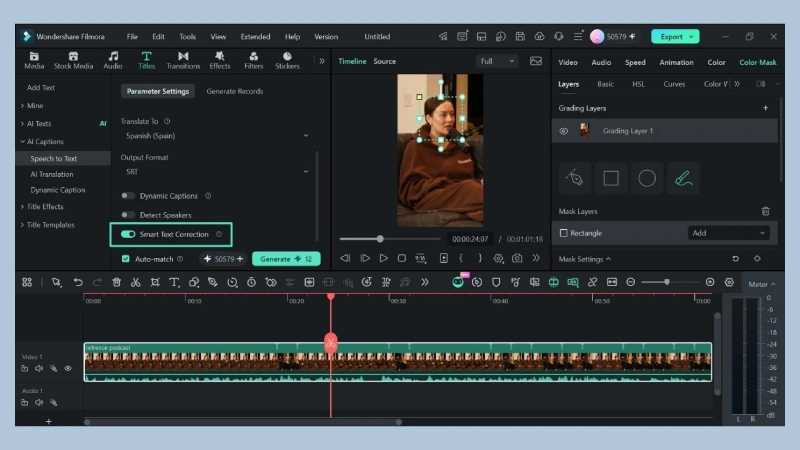Add a new track with plus icon
Image resolution: width=800 pixels, height=450 pixels.
[48, 421]
